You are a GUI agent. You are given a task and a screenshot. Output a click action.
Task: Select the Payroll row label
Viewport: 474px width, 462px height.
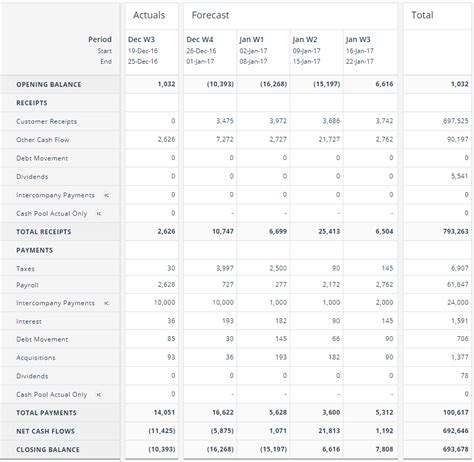27,285
